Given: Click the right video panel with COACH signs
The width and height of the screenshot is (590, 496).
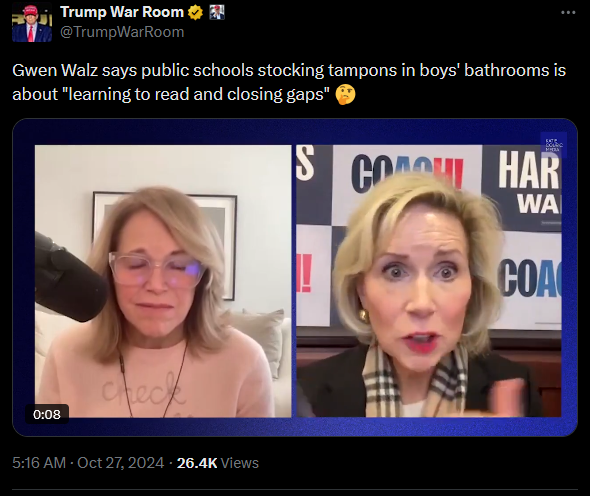Looking at the screenshot, I should (429, 281).
